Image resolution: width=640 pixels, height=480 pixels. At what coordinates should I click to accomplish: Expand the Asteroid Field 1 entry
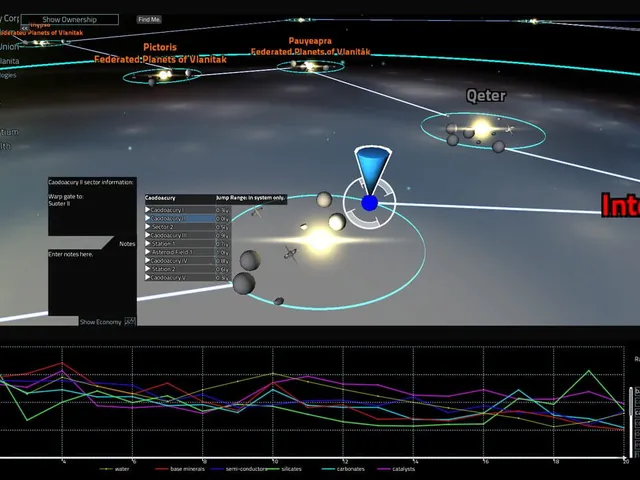coord(148,252)
